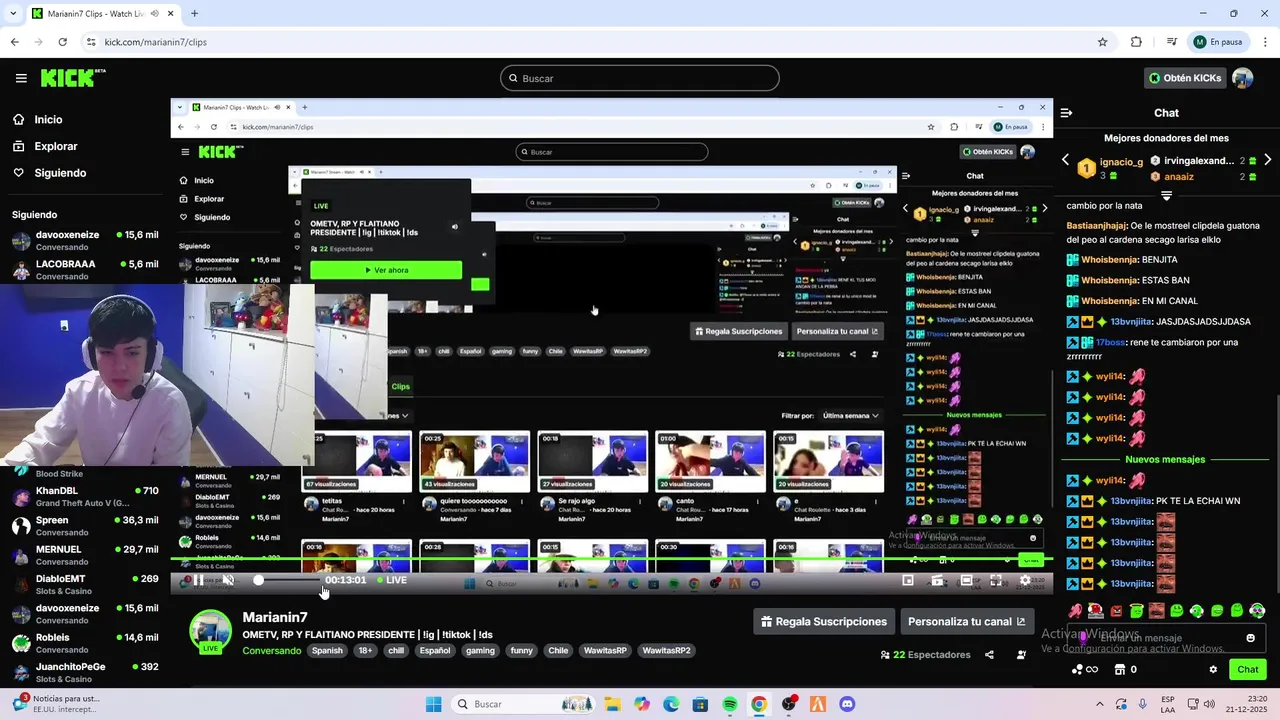
Task: Open the chat shop icon showing 0
Action: tap(1126, 670)
